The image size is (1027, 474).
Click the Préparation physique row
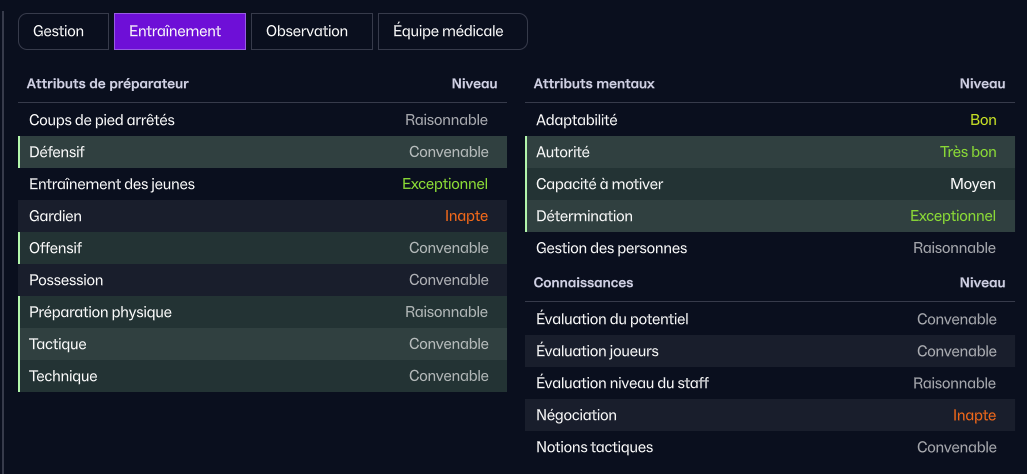[262, 312]
